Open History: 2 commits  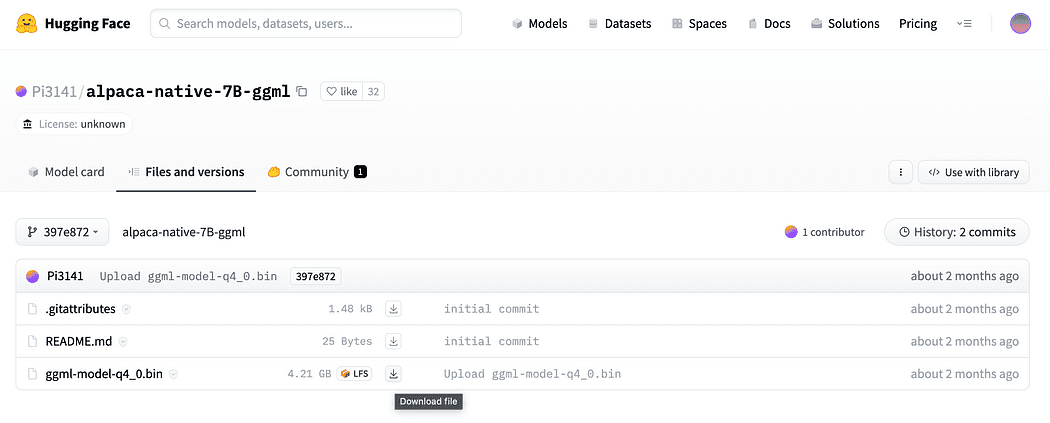coord(957,232)
